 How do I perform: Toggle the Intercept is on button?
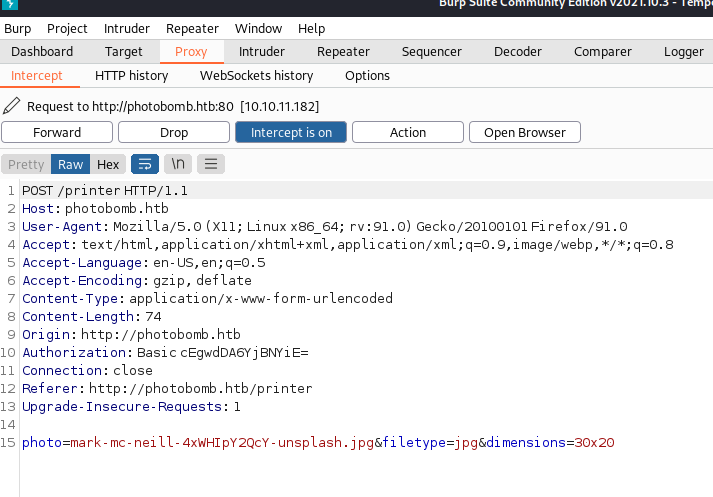pyautogui.click(x=291, y=132)
